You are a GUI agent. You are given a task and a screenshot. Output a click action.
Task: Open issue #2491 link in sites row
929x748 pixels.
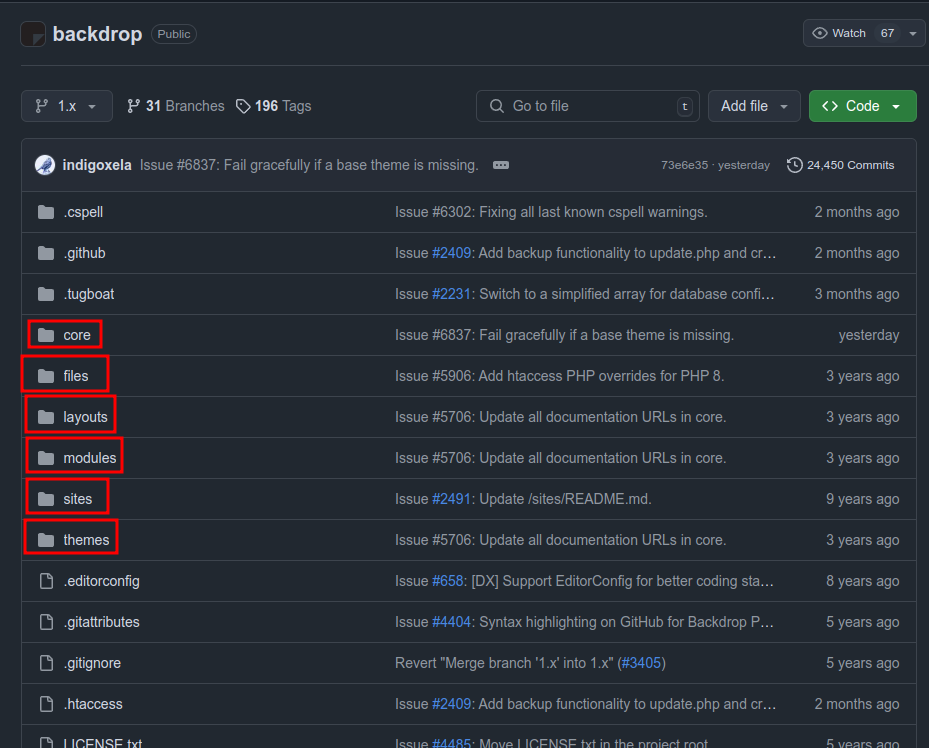tap(452, 499)
